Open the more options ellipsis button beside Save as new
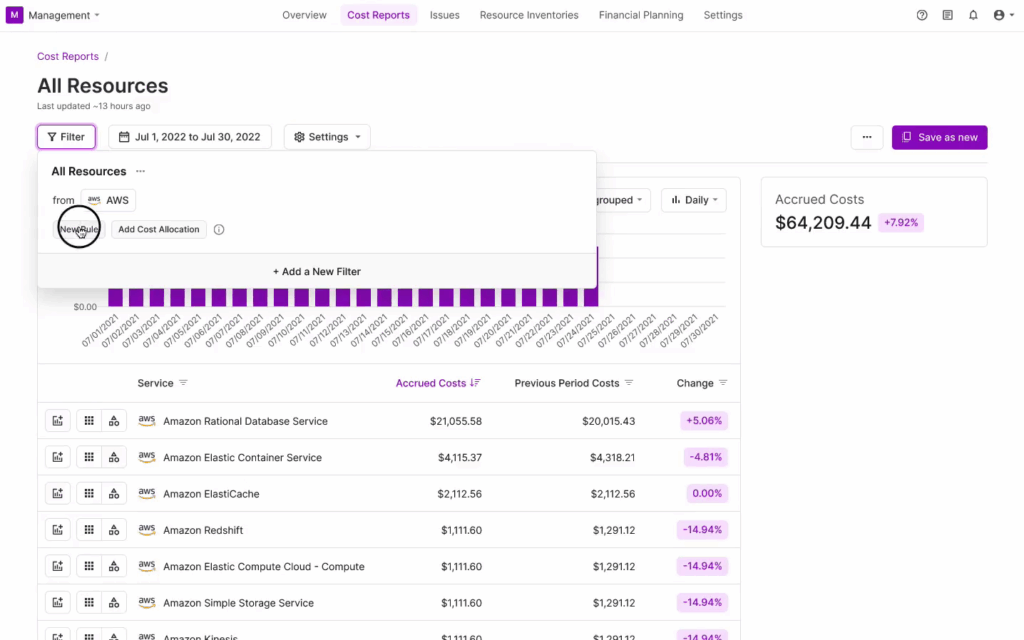This screenshot has height=640, width=1024. [867, 137]
